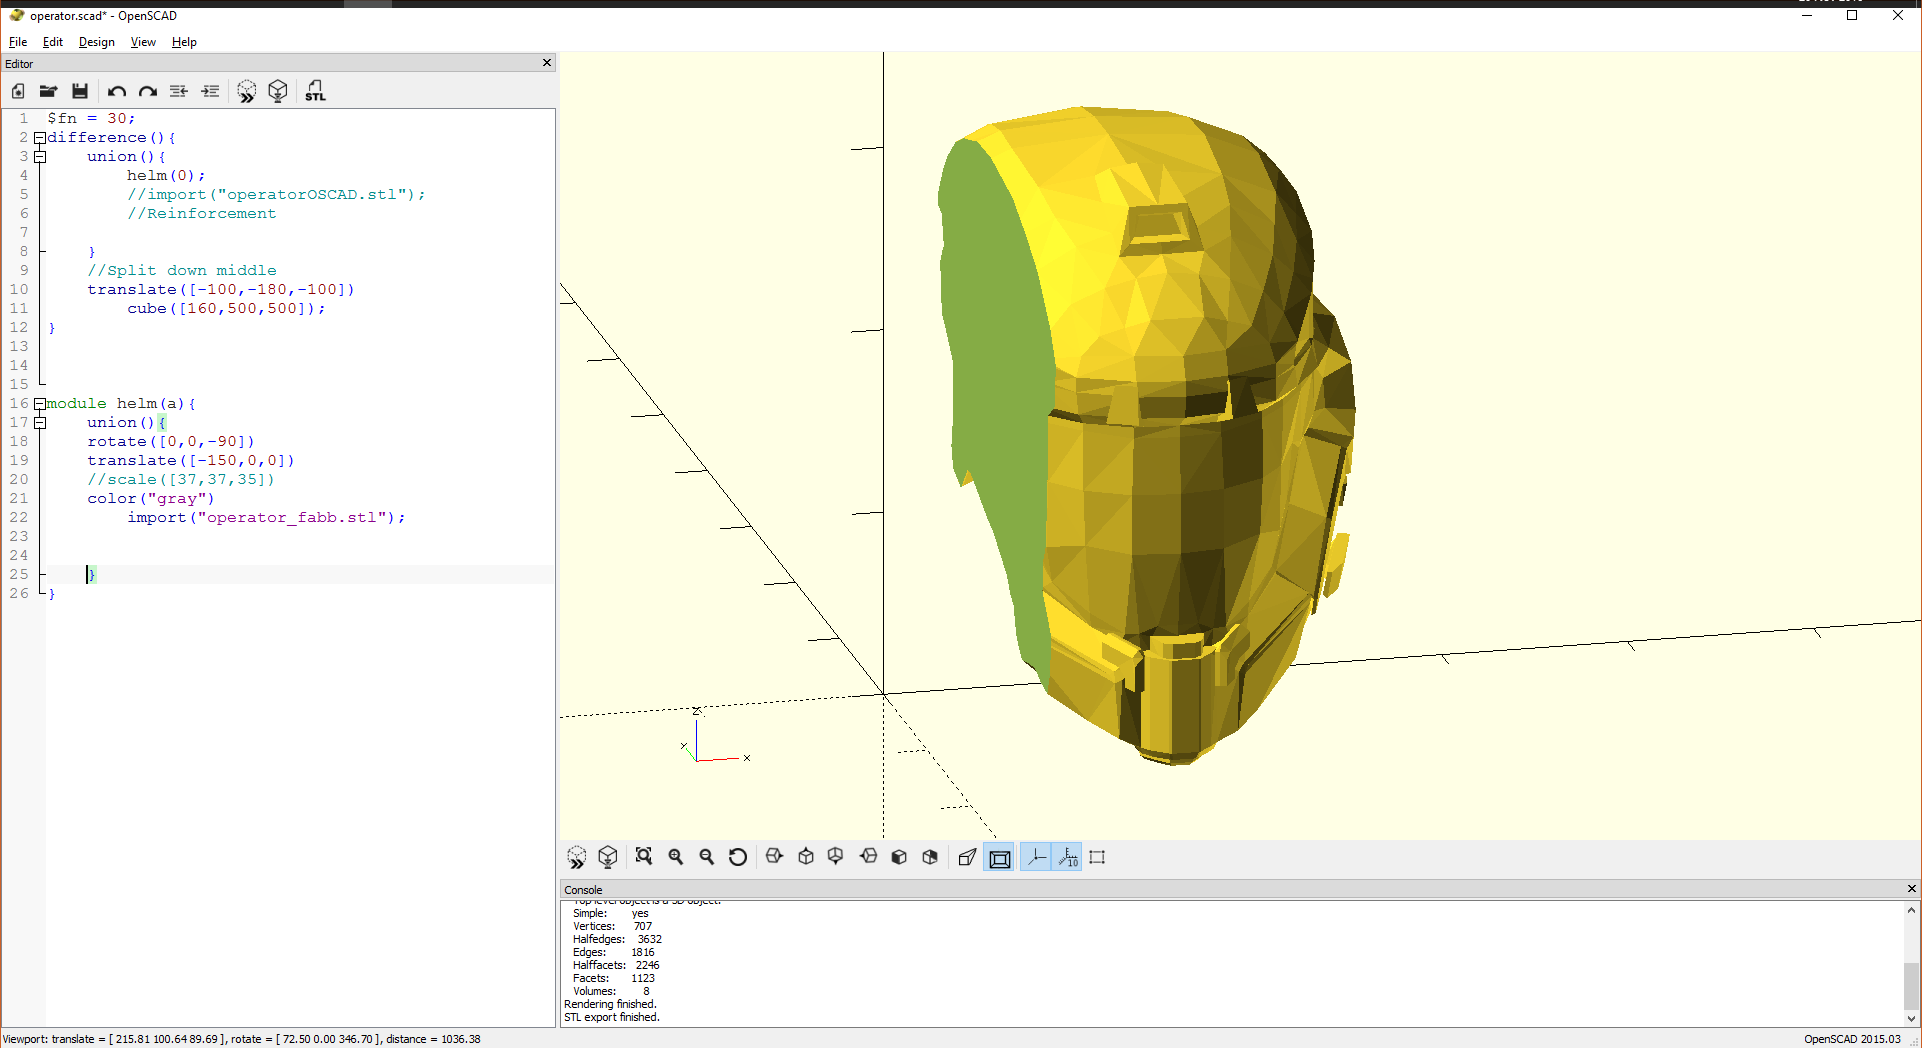Open the File menu
This screenshot has height=1048, width=1922.
coord(18,42)
